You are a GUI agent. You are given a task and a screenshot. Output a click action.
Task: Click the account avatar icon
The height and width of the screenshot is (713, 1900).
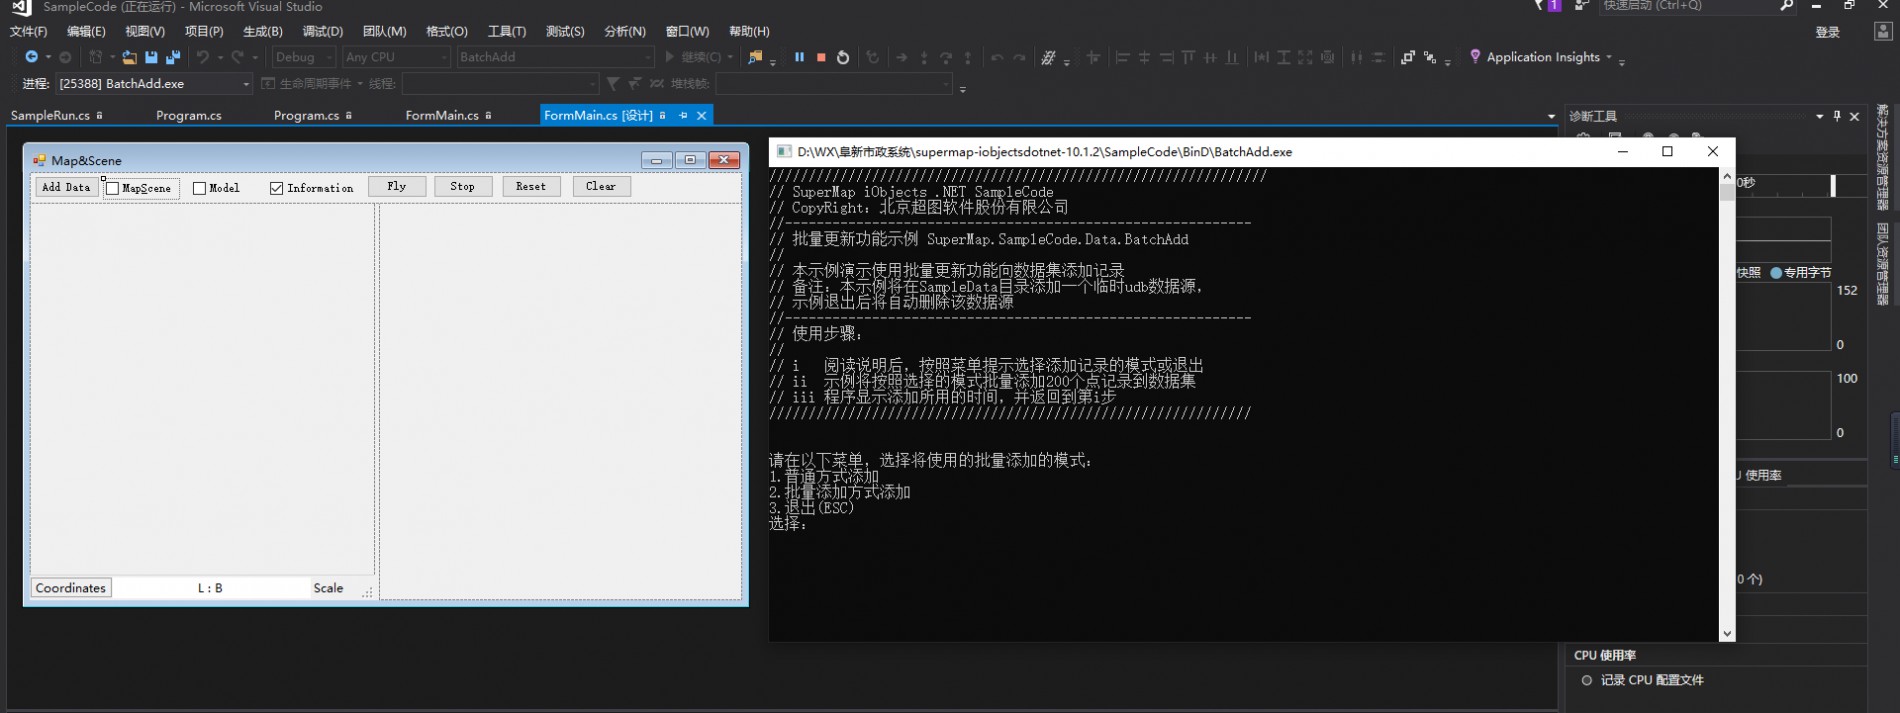coord(1882,32)
